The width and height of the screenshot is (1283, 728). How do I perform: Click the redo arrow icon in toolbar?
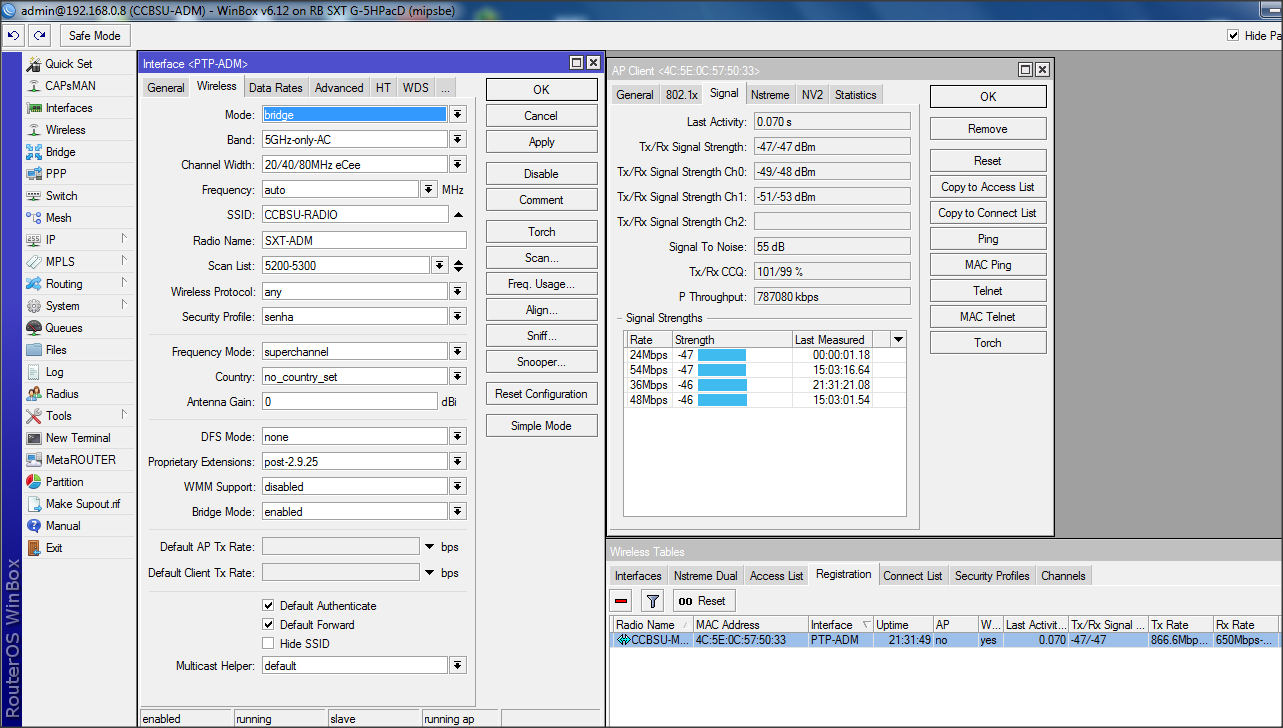(x=39, y=35)
